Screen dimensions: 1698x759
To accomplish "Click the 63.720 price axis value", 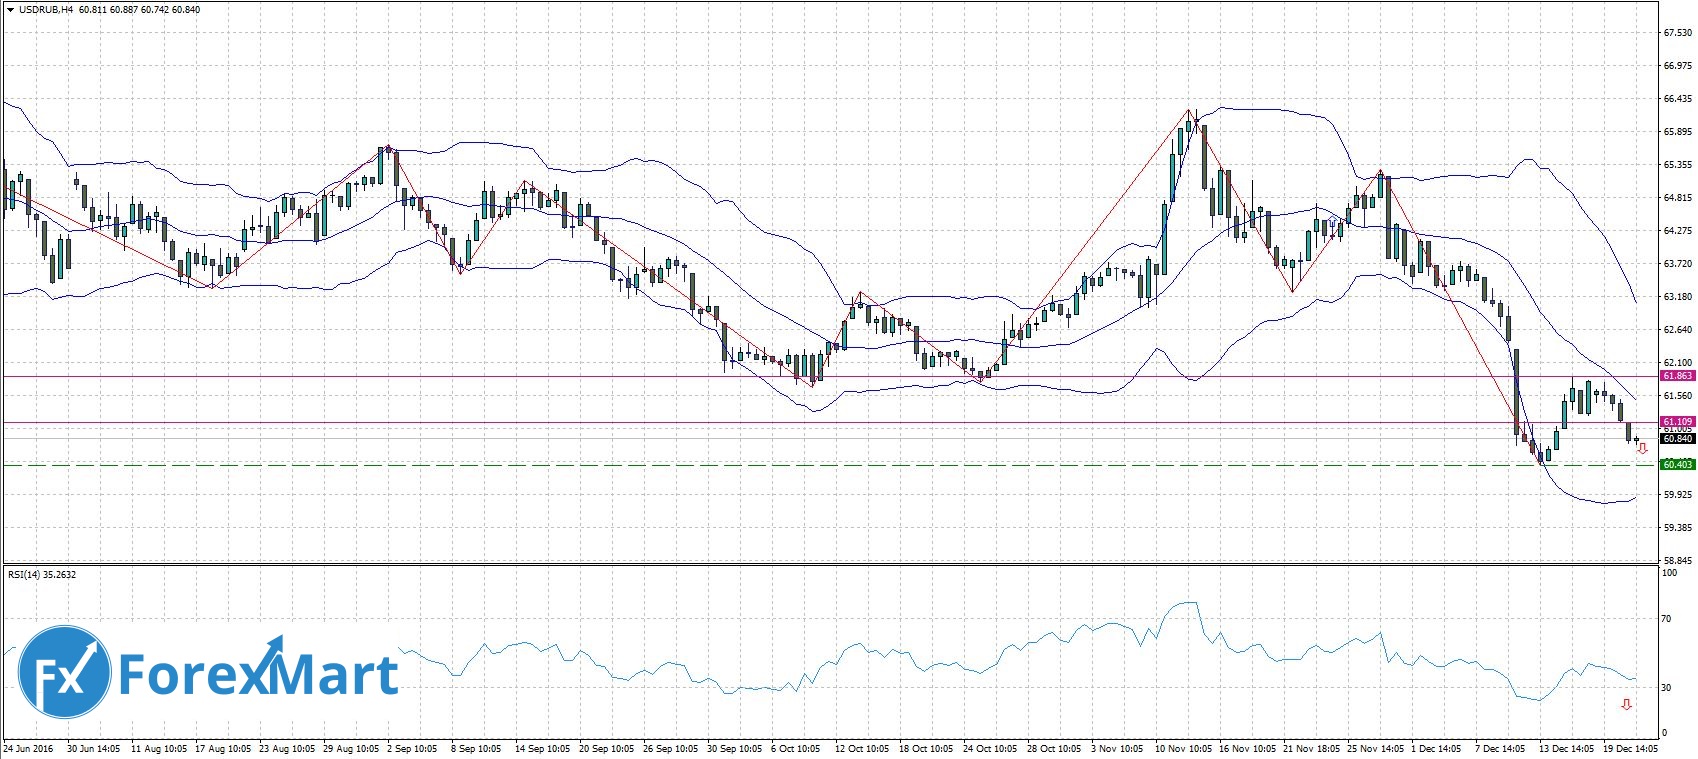I will pos(1677,264).
